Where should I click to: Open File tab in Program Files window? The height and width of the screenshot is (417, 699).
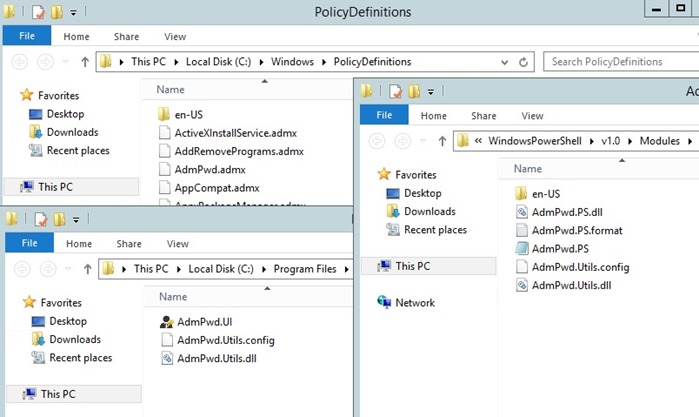pyautogui.click(x=29, y=243)
